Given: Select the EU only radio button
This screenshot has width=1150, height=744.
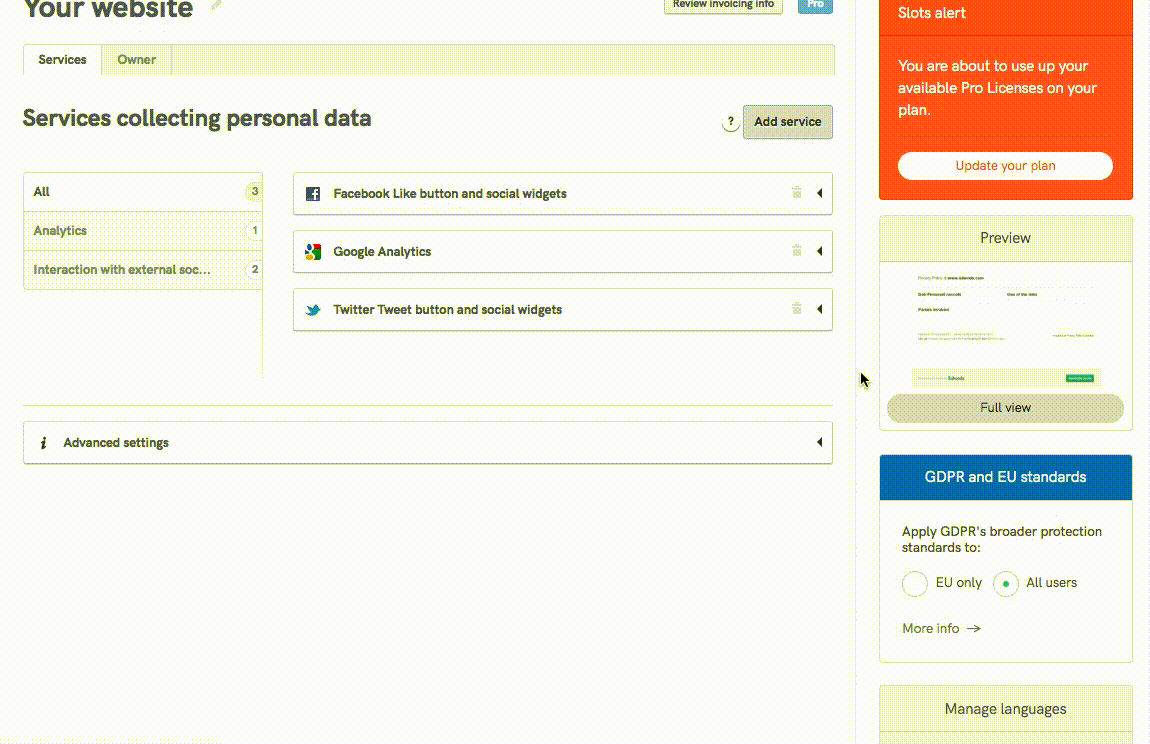Looking at the screenshot, I should pyautogui.click(x=915, y=583).
